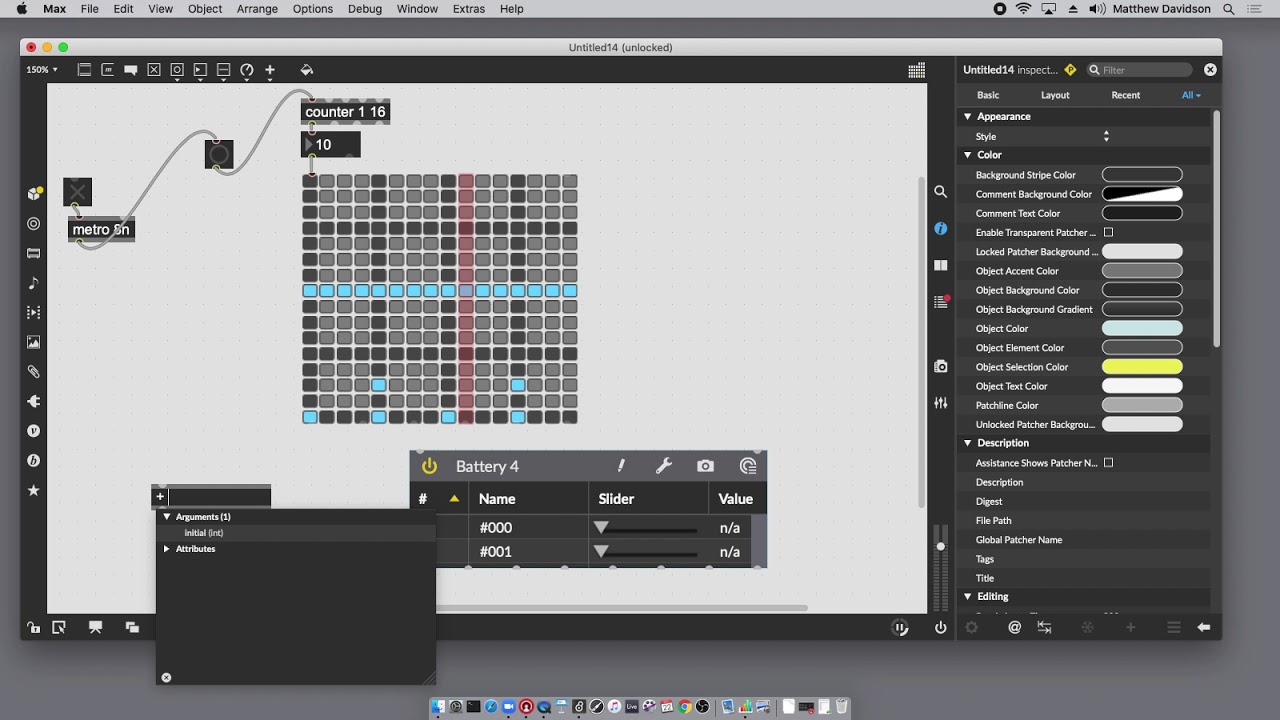
Task: Toggle the grid display icon in toolbar
Action: click(x=916, y=70)
